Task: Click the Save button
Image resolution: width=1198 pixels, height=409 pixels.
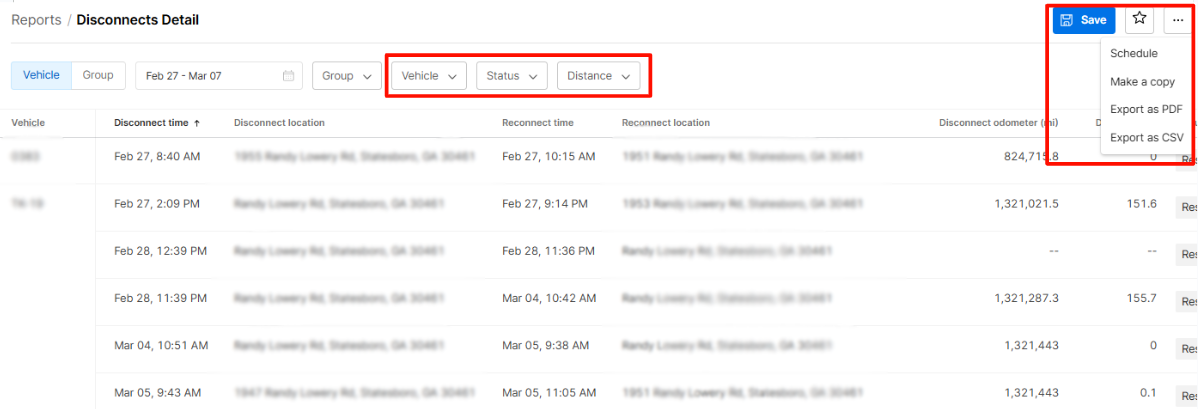Action: [x=1083, y=20]
